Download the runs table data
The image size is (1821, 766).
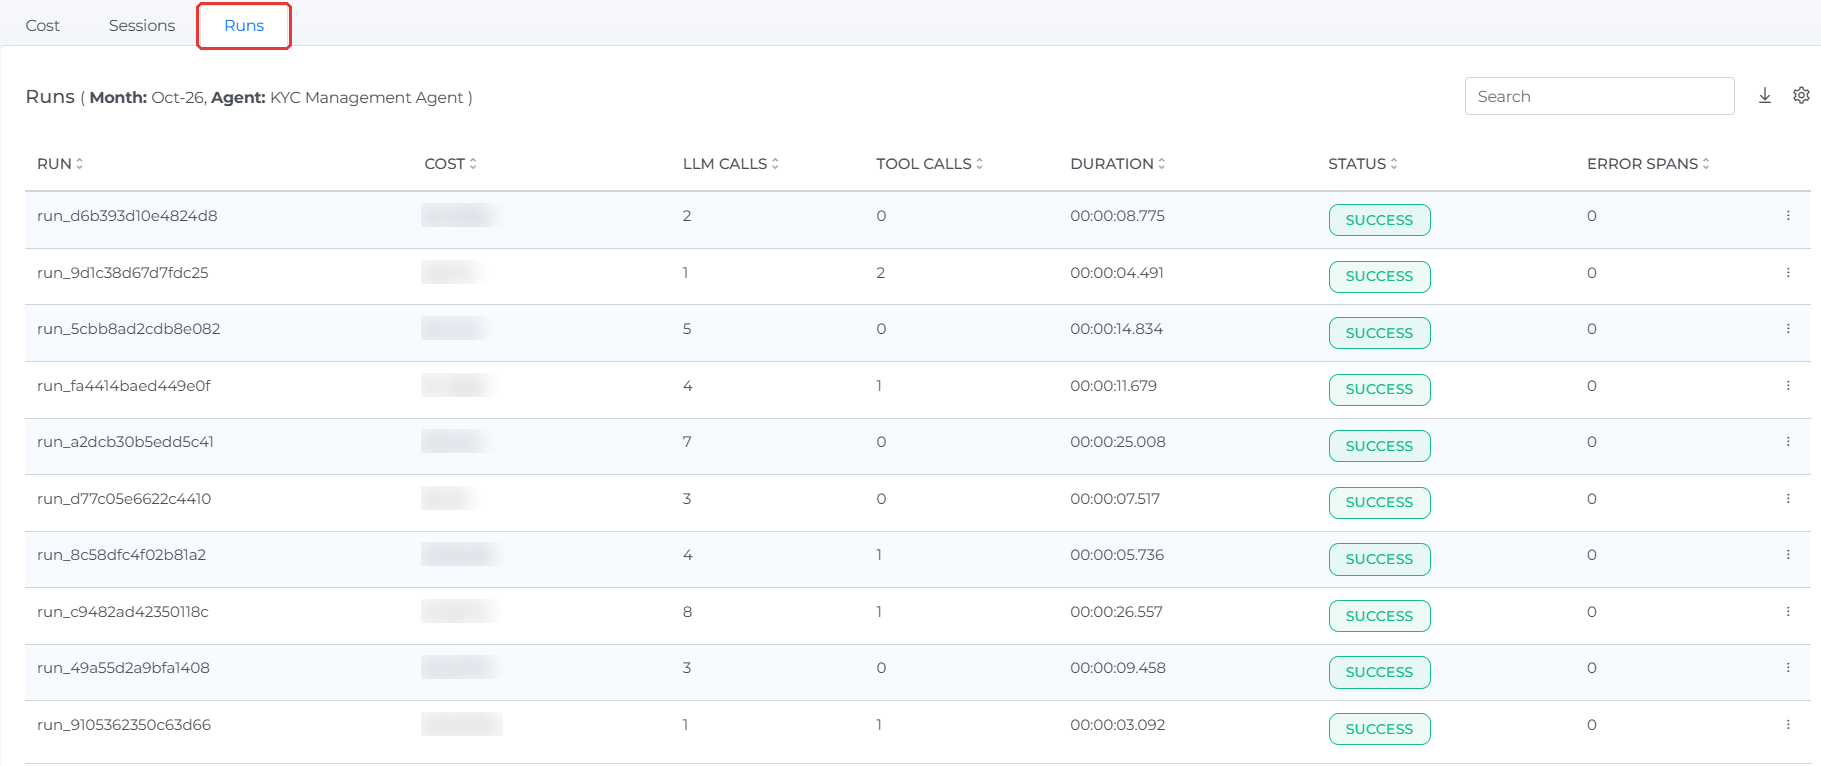[x=1765, y=95]
